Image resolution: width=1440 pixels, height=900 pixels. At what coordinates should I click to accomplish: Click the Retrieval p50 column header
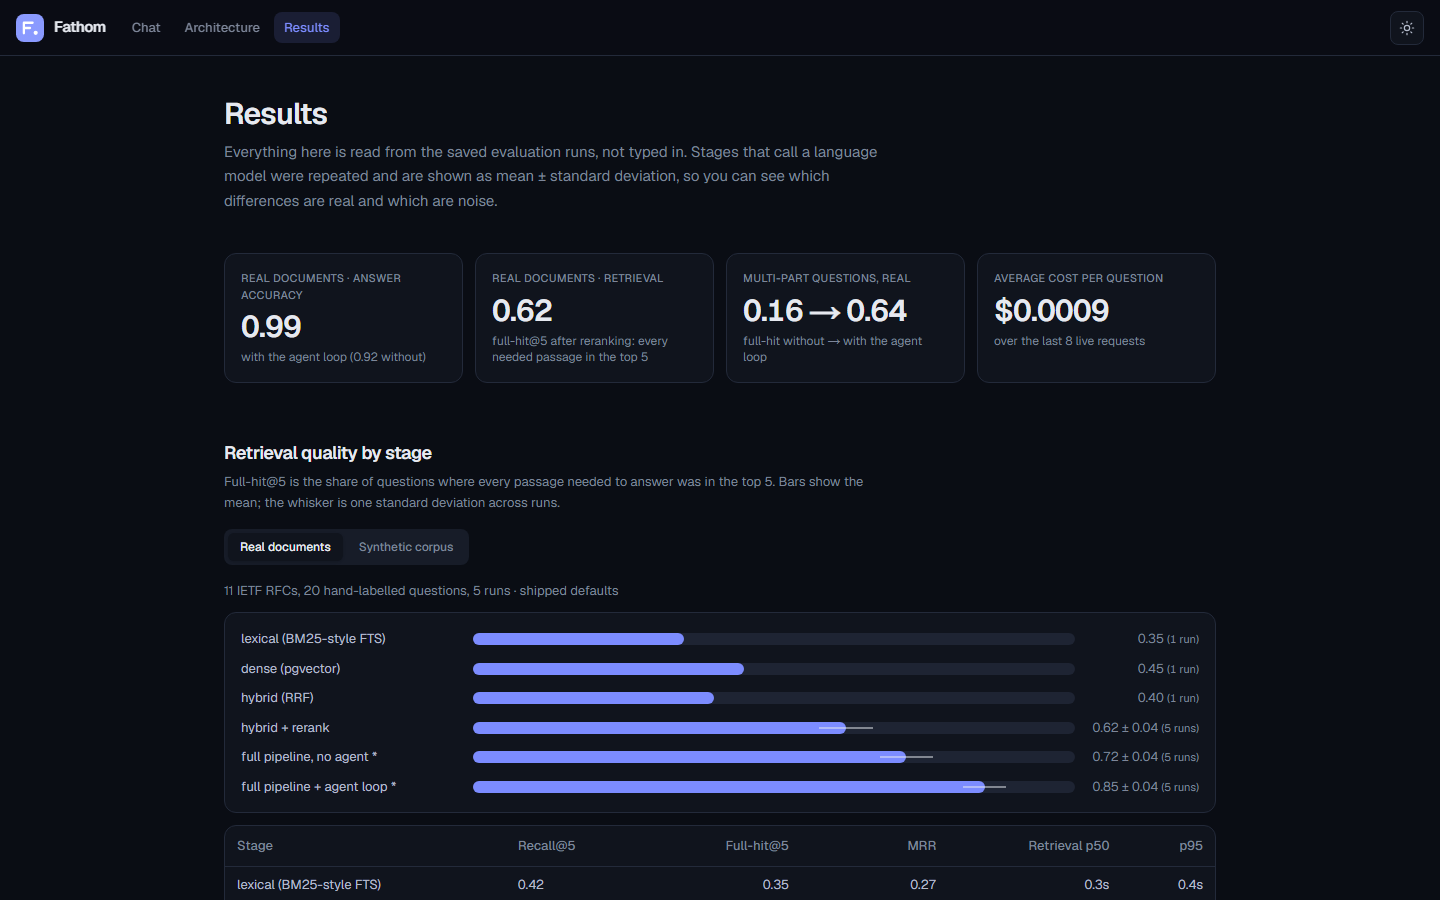1069,846
